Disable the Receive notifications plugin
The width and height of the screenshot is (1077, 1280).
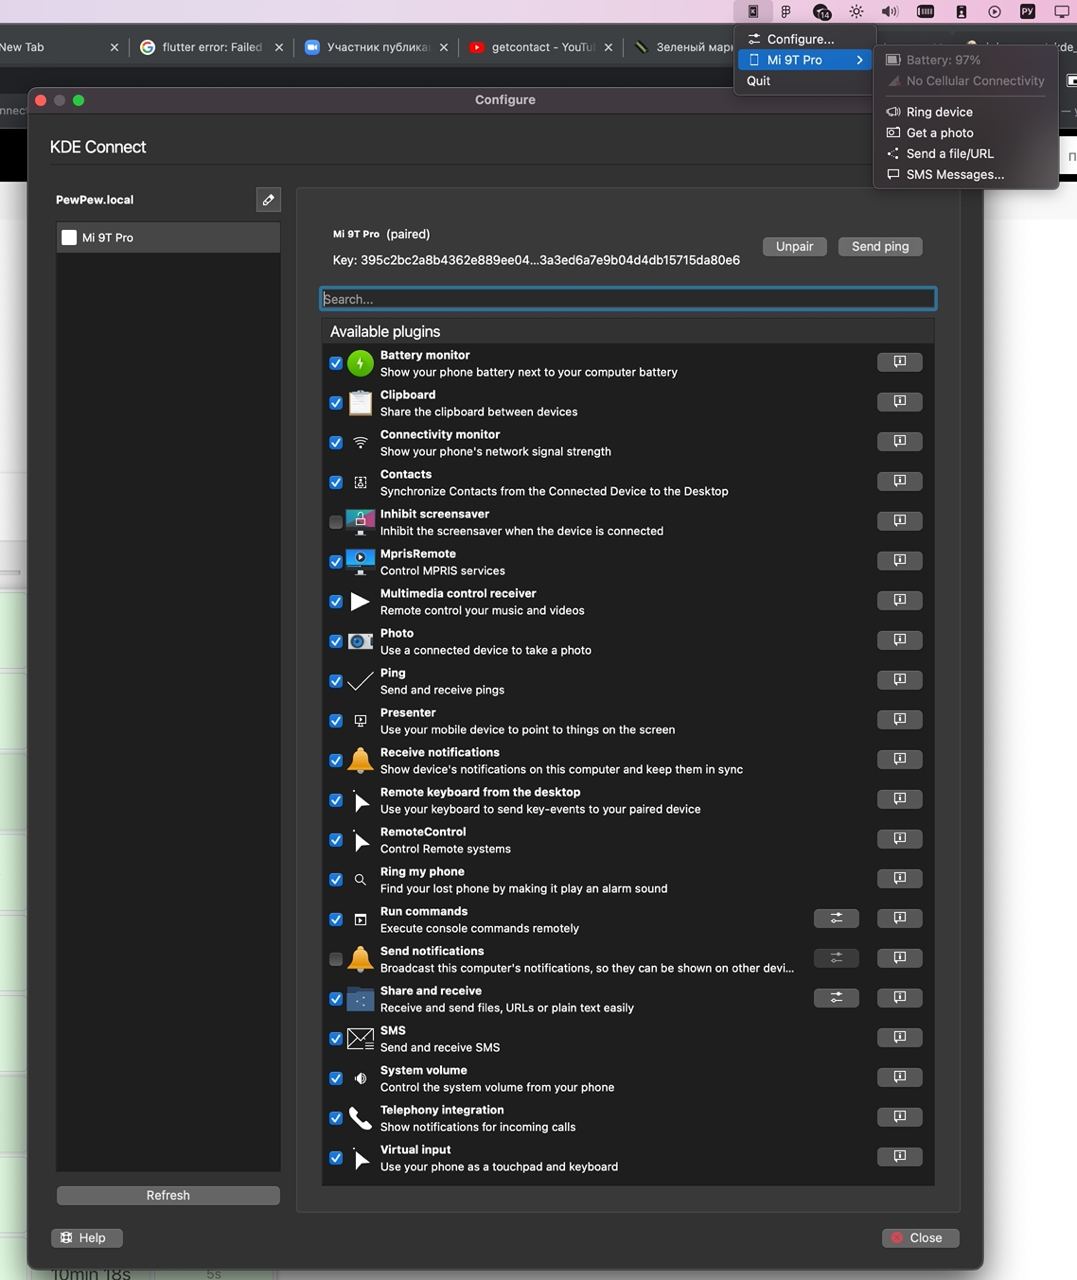(x=336, y=760)
